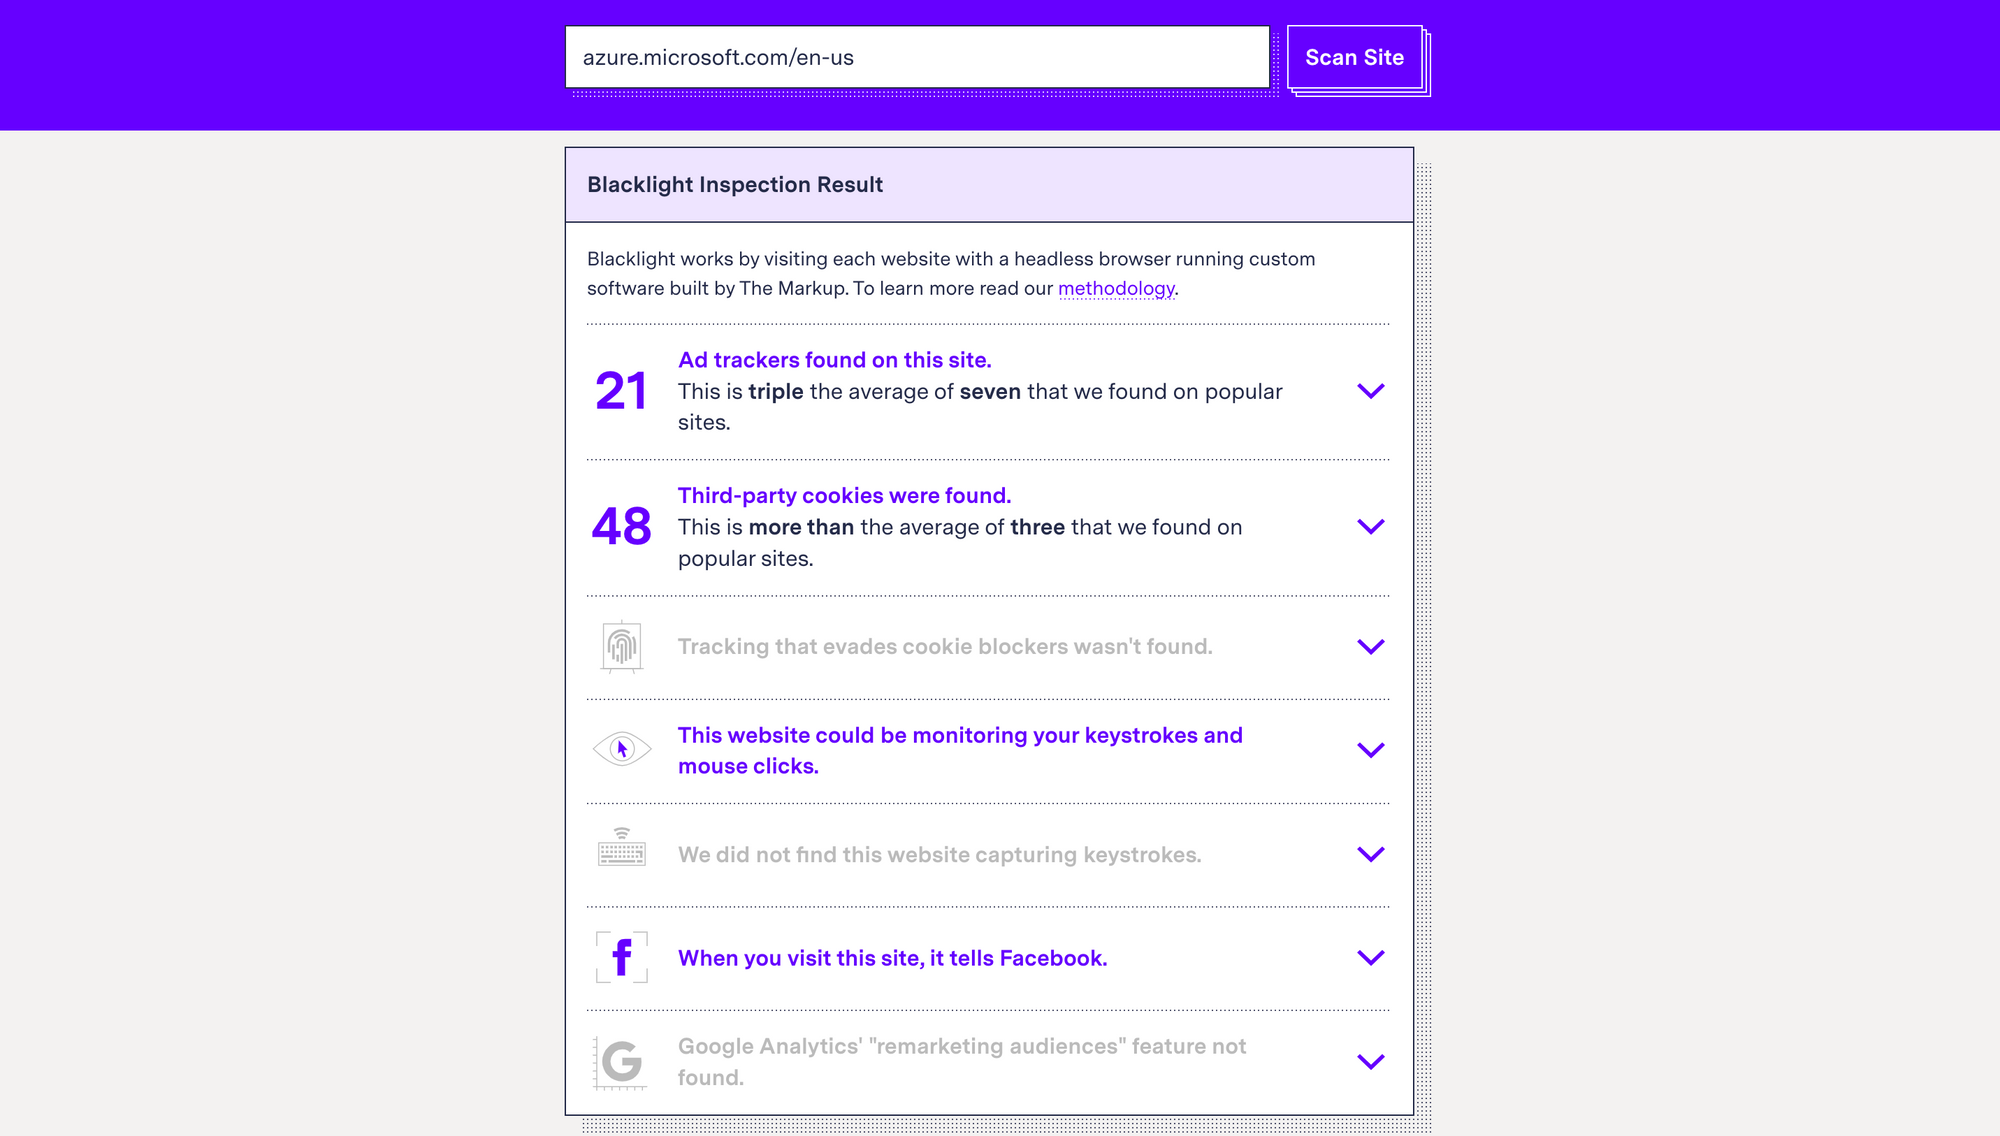The image size is (2000, 1136).
Task: Expand the keystrokes monitoring details
Action: (x=1371, y=750)
